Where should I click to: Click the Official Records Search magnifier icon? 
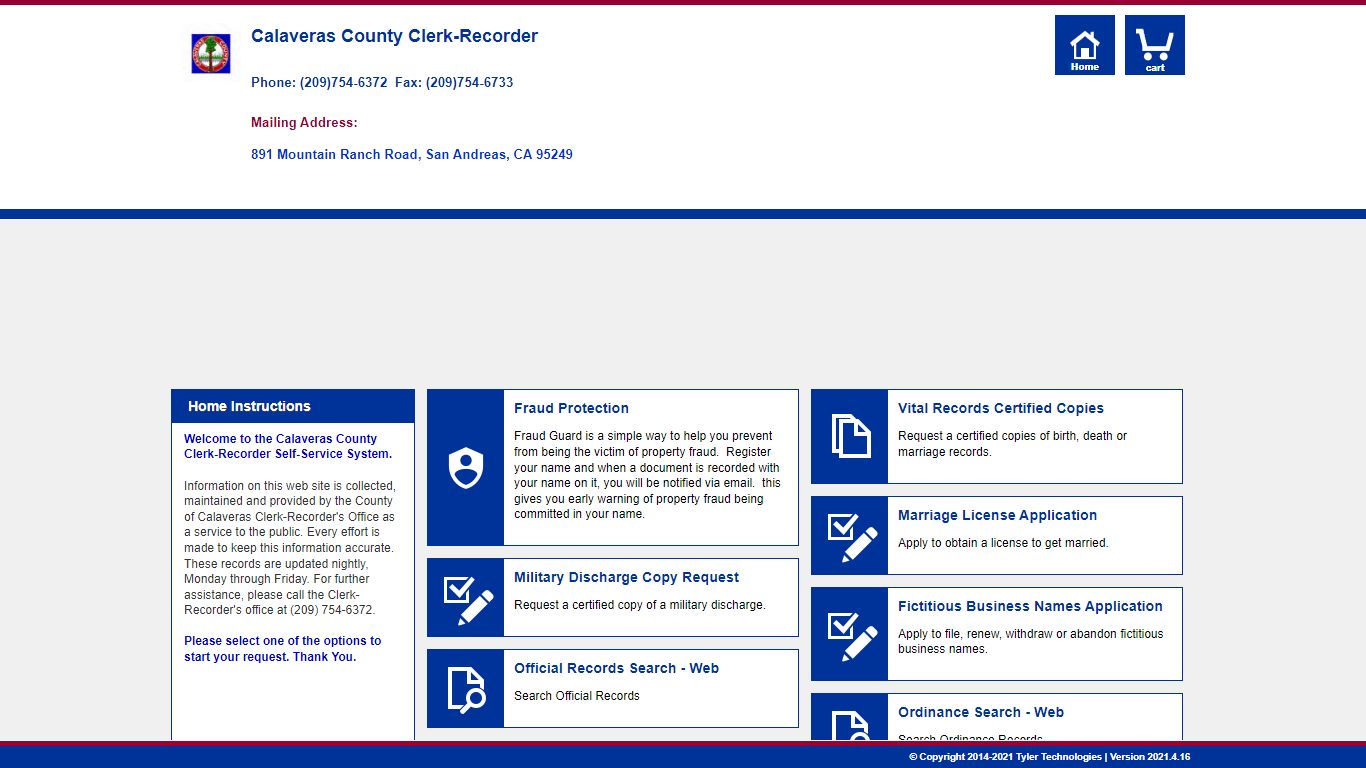click(x=466, y=688)
